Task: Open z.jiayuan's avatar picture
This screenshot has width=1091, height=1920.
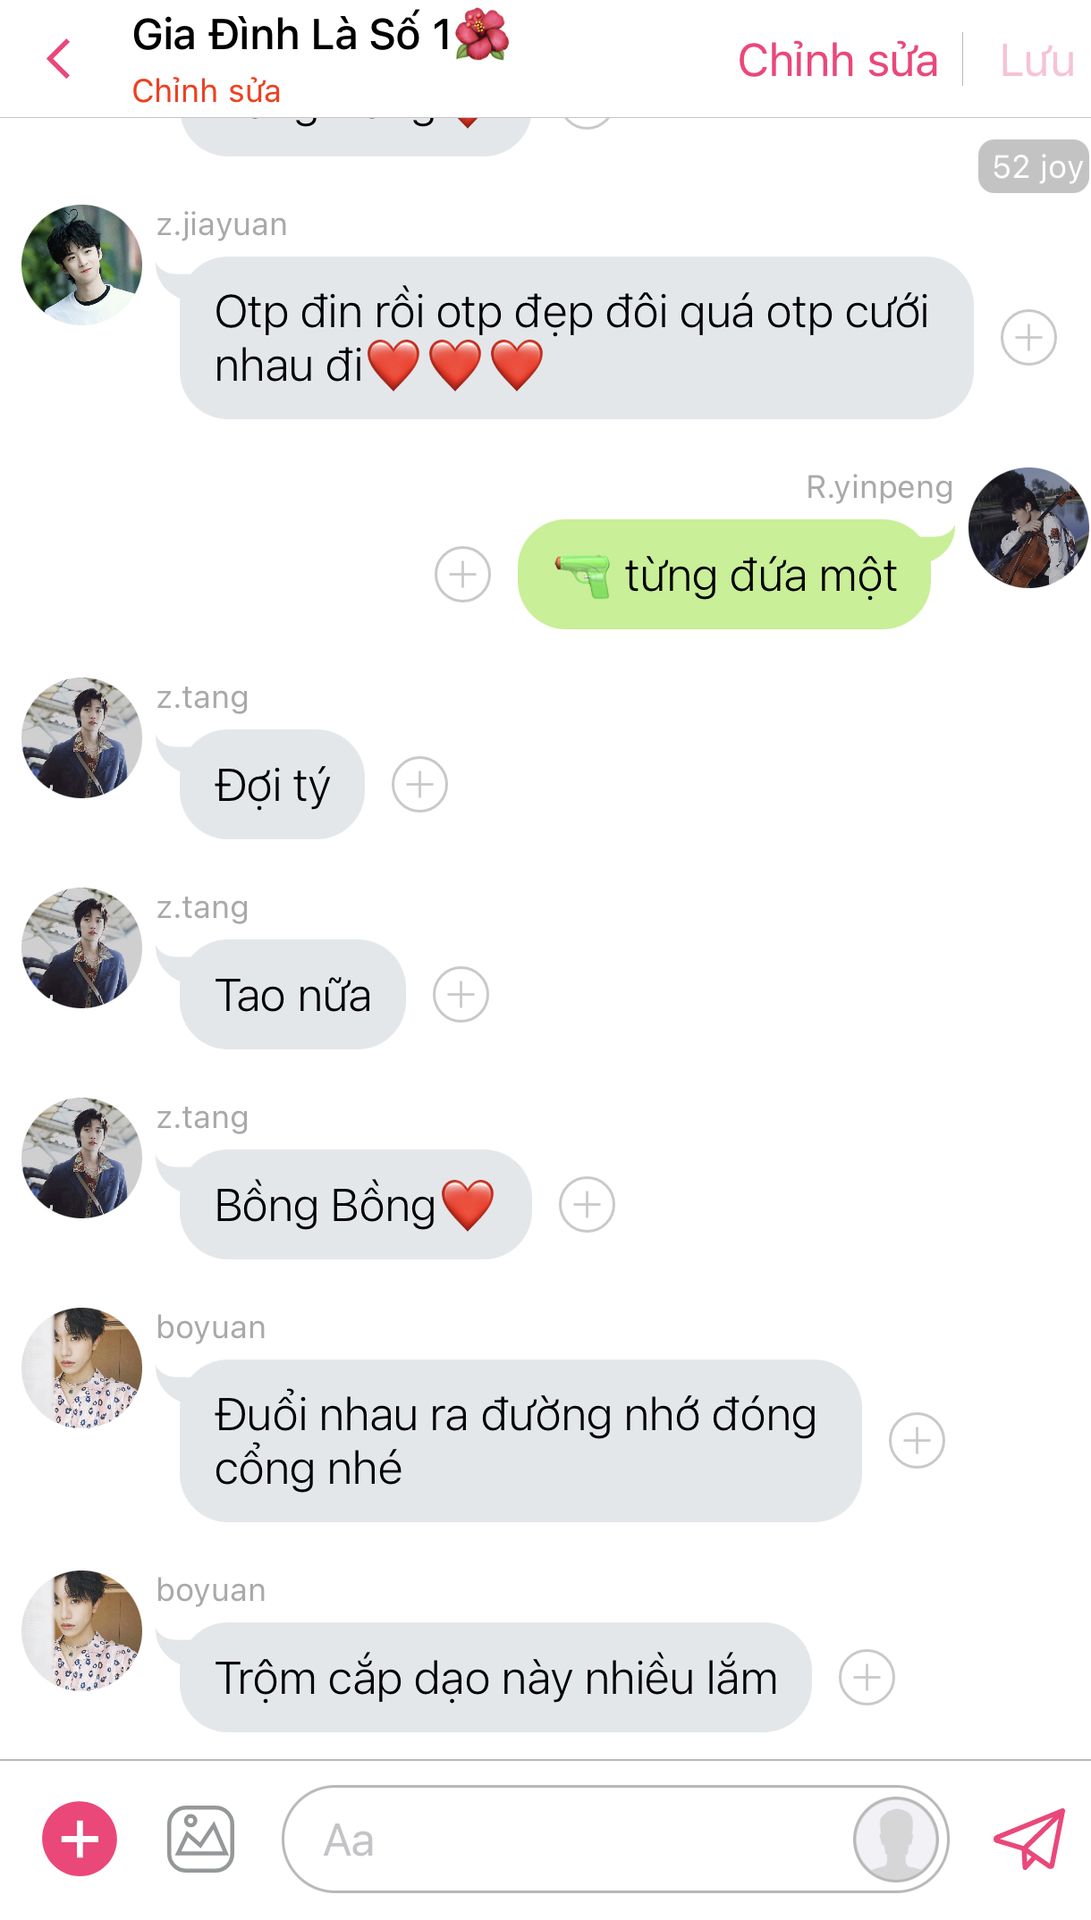Action: pyautogui.click(x=82, y=265)
